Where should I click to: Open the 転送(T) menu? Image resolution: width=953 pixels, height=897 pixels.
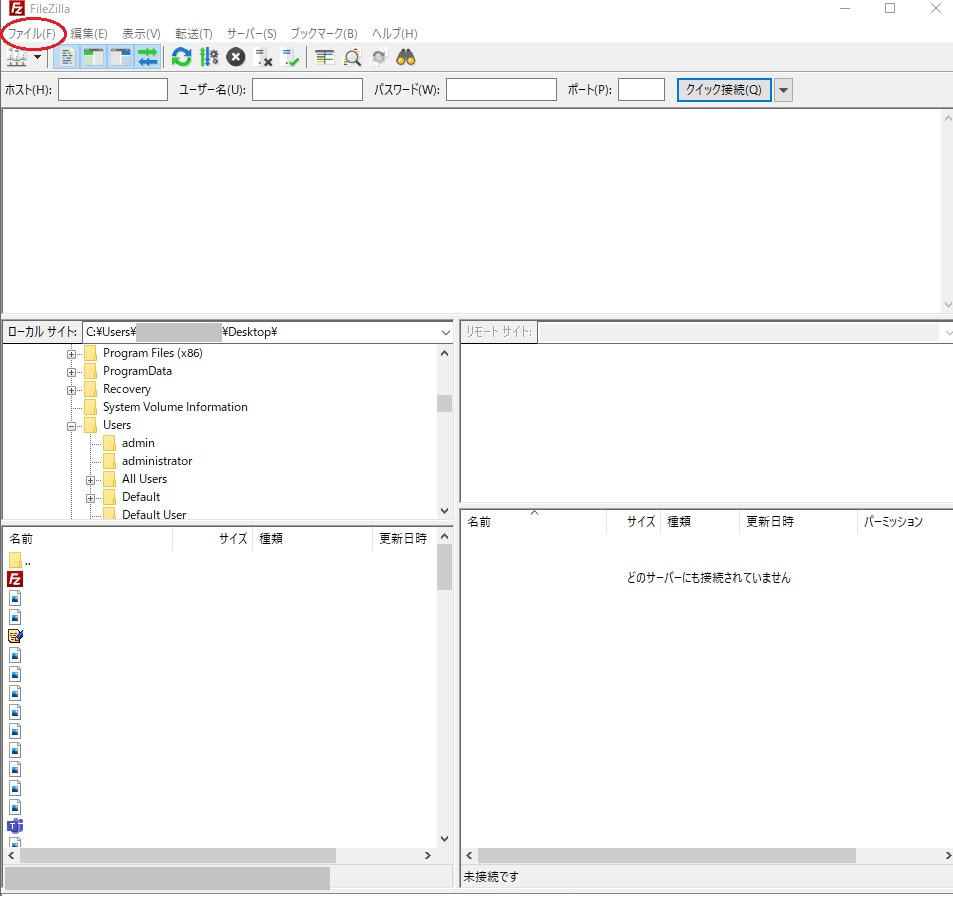pyautogui.click(x=194, y=33)
